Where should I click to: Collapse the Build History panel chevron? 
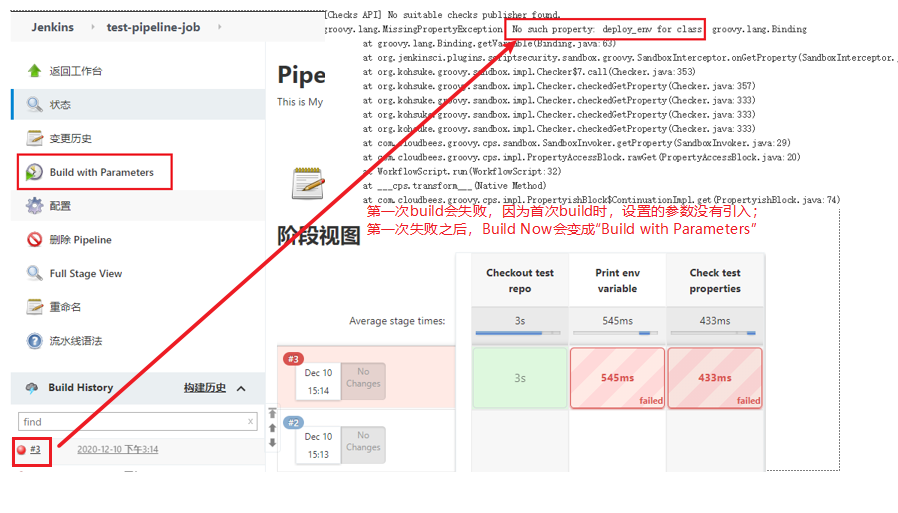(241, 388)
